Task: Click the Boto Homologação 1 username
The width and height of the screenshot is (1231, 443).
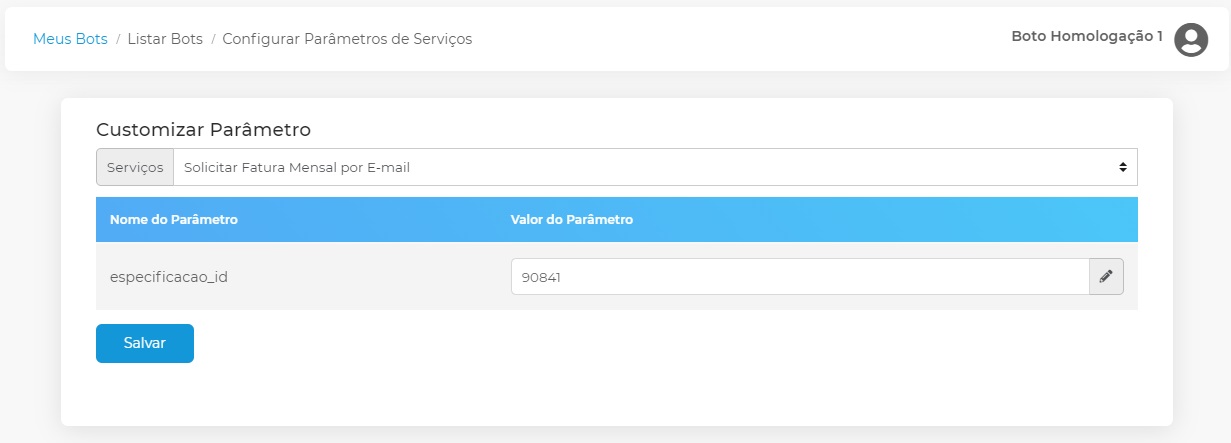Action: pos(1087,36)
